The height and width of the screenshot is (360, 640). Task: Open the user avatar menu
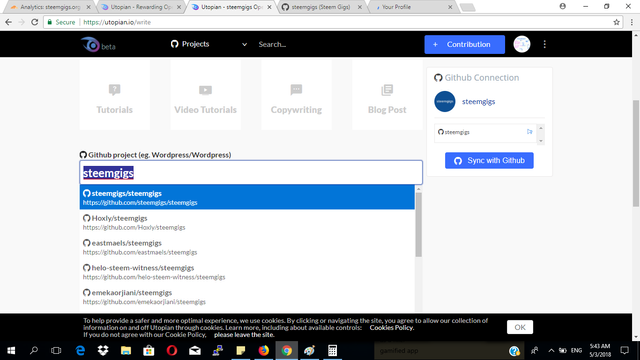click(x=522, y=44)
